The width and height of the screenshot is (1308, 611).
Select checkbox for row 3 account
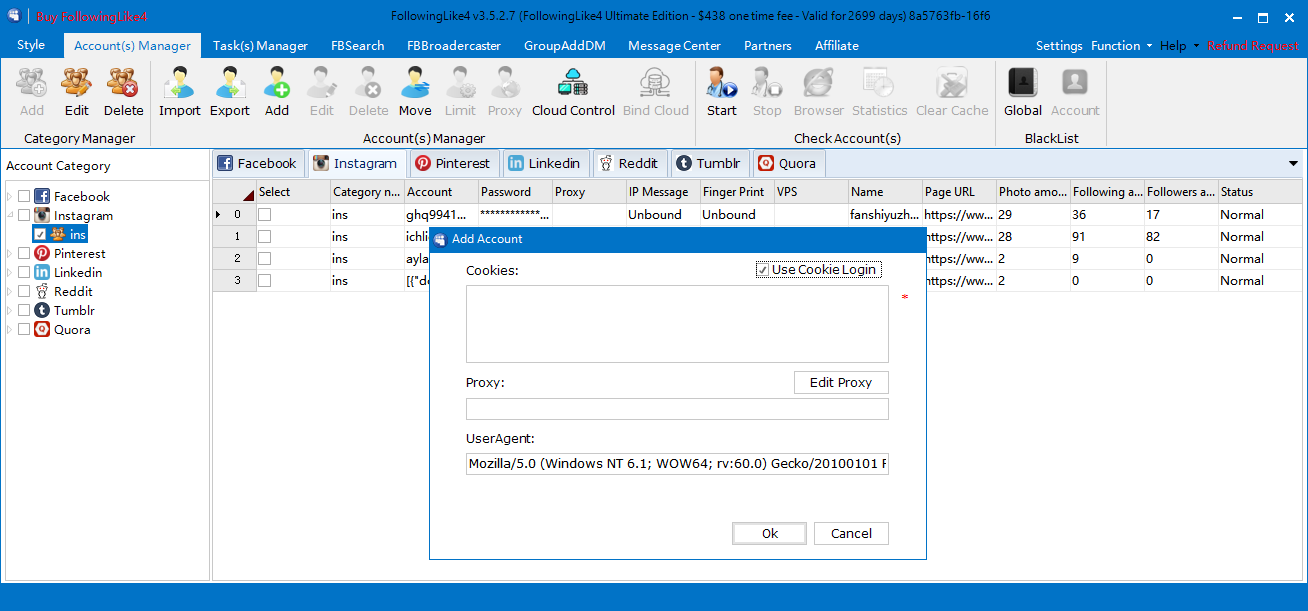click(x=265, y=281)
